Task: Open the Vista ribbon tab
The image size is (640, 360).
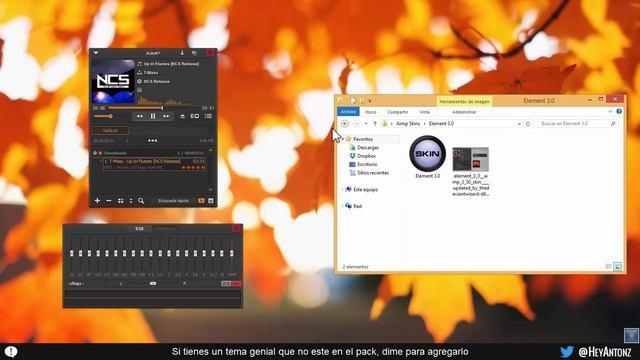Action: point(424,112)
